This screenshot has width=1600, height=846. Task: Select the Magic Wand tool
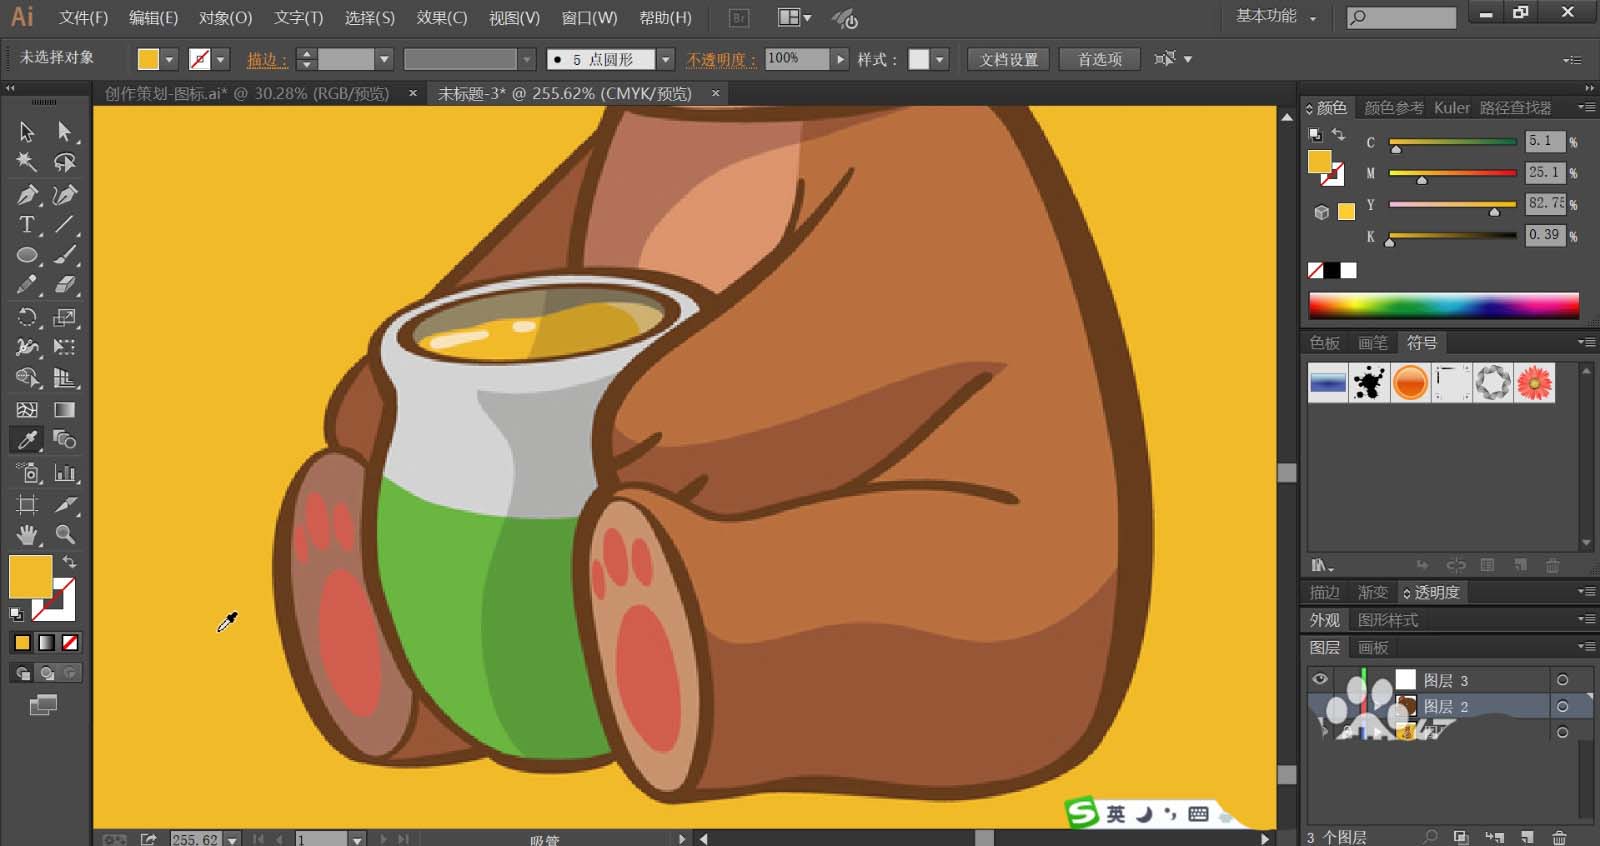(27, 162)
